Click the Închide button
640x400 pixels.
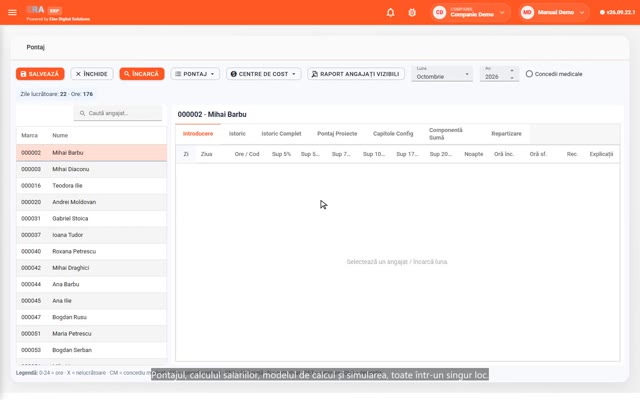92,74
